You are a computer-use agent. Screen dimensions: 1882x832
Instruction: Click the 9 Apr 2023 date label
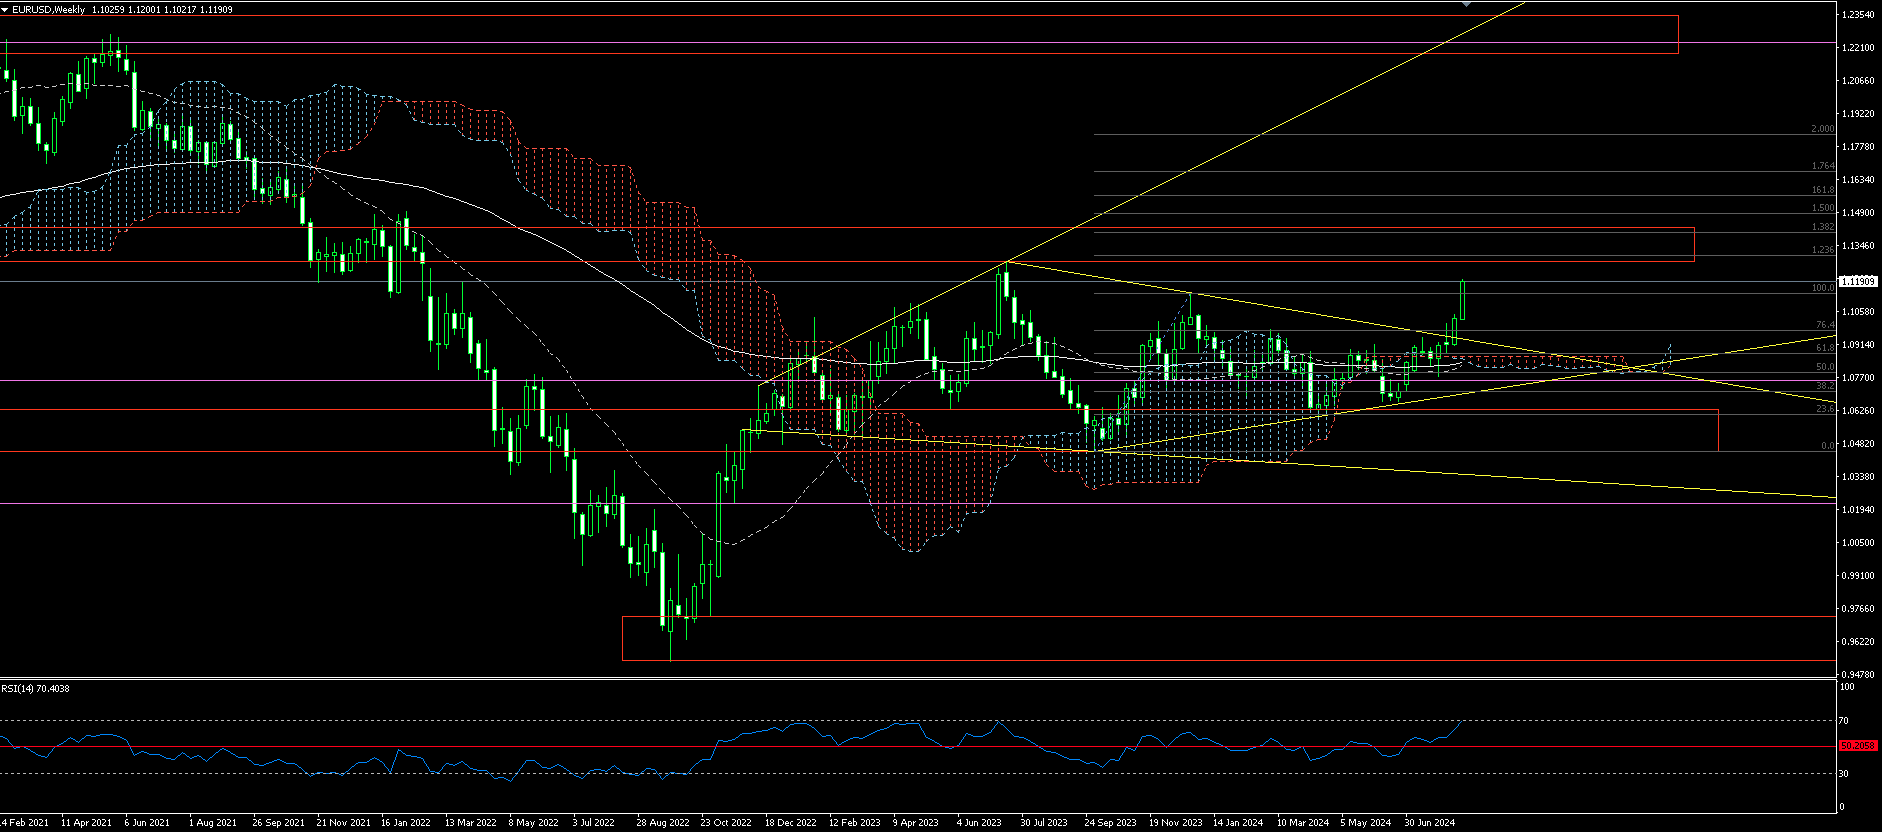click(916, 823)
